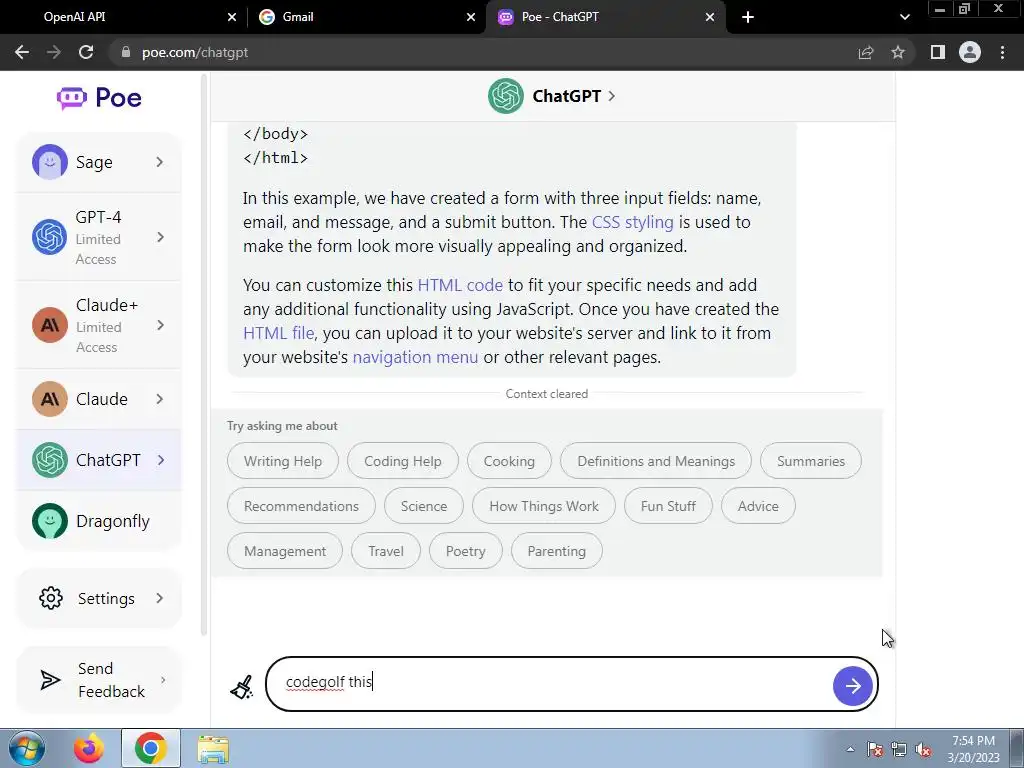Image resolution: width=1024 pixels, height=768 pixels.
Task: Click the sidebar vertical scrollbar
Action: tap(204, 356)
